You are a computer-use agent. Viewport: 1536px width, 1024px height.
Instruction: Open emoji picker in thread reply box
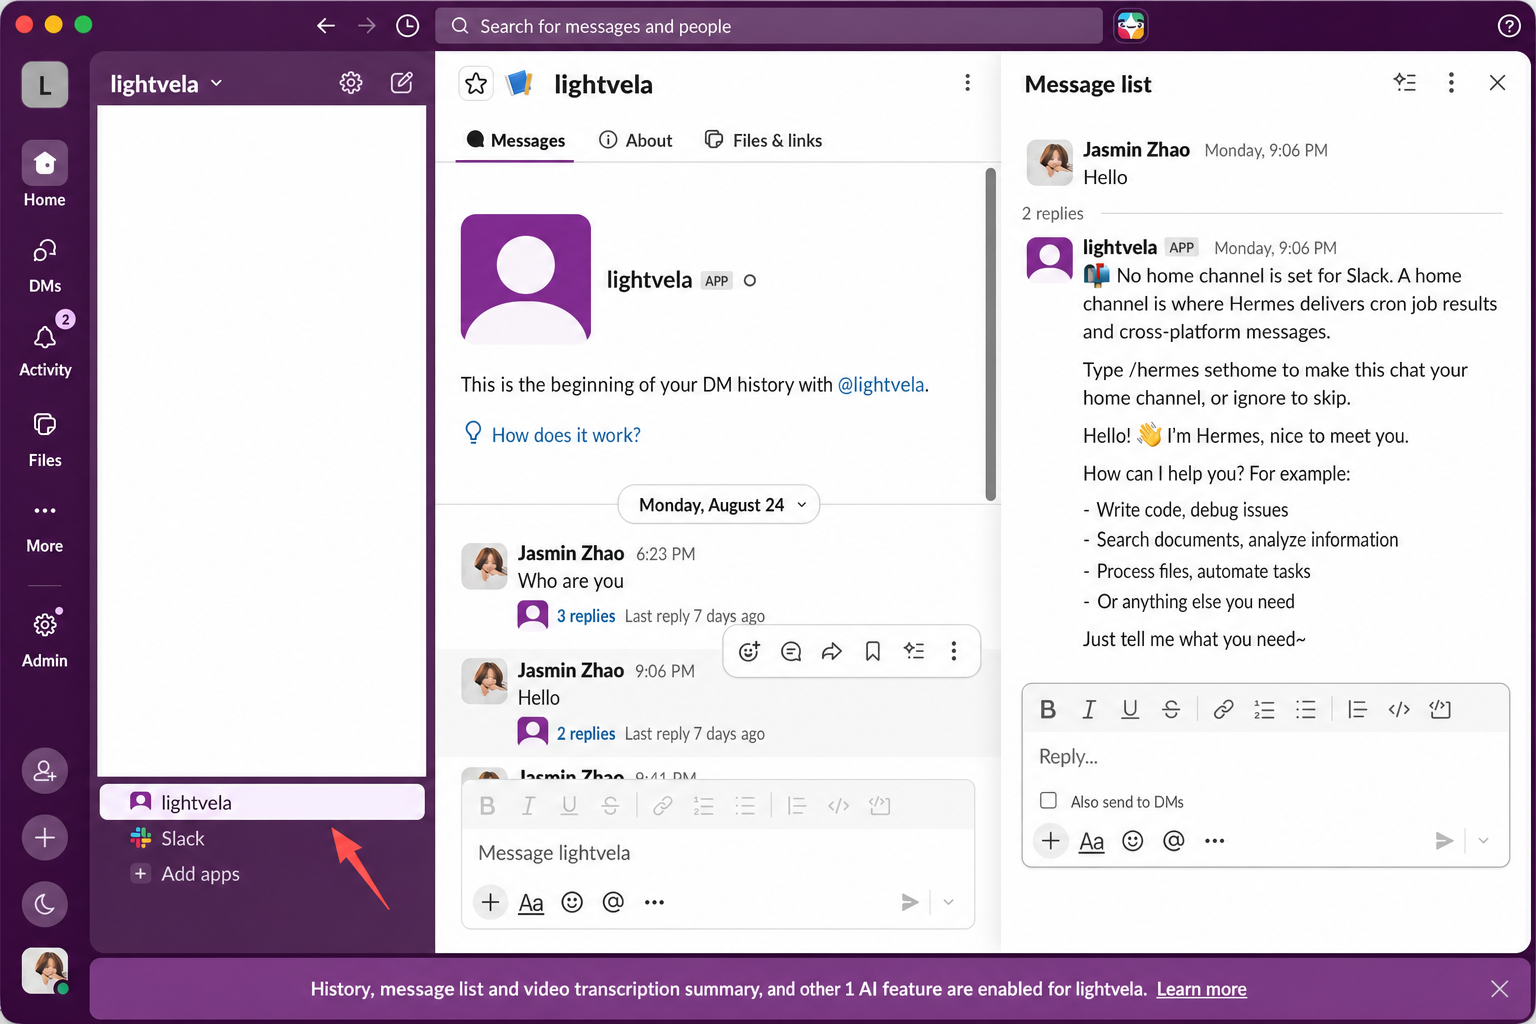(1132, 841)
